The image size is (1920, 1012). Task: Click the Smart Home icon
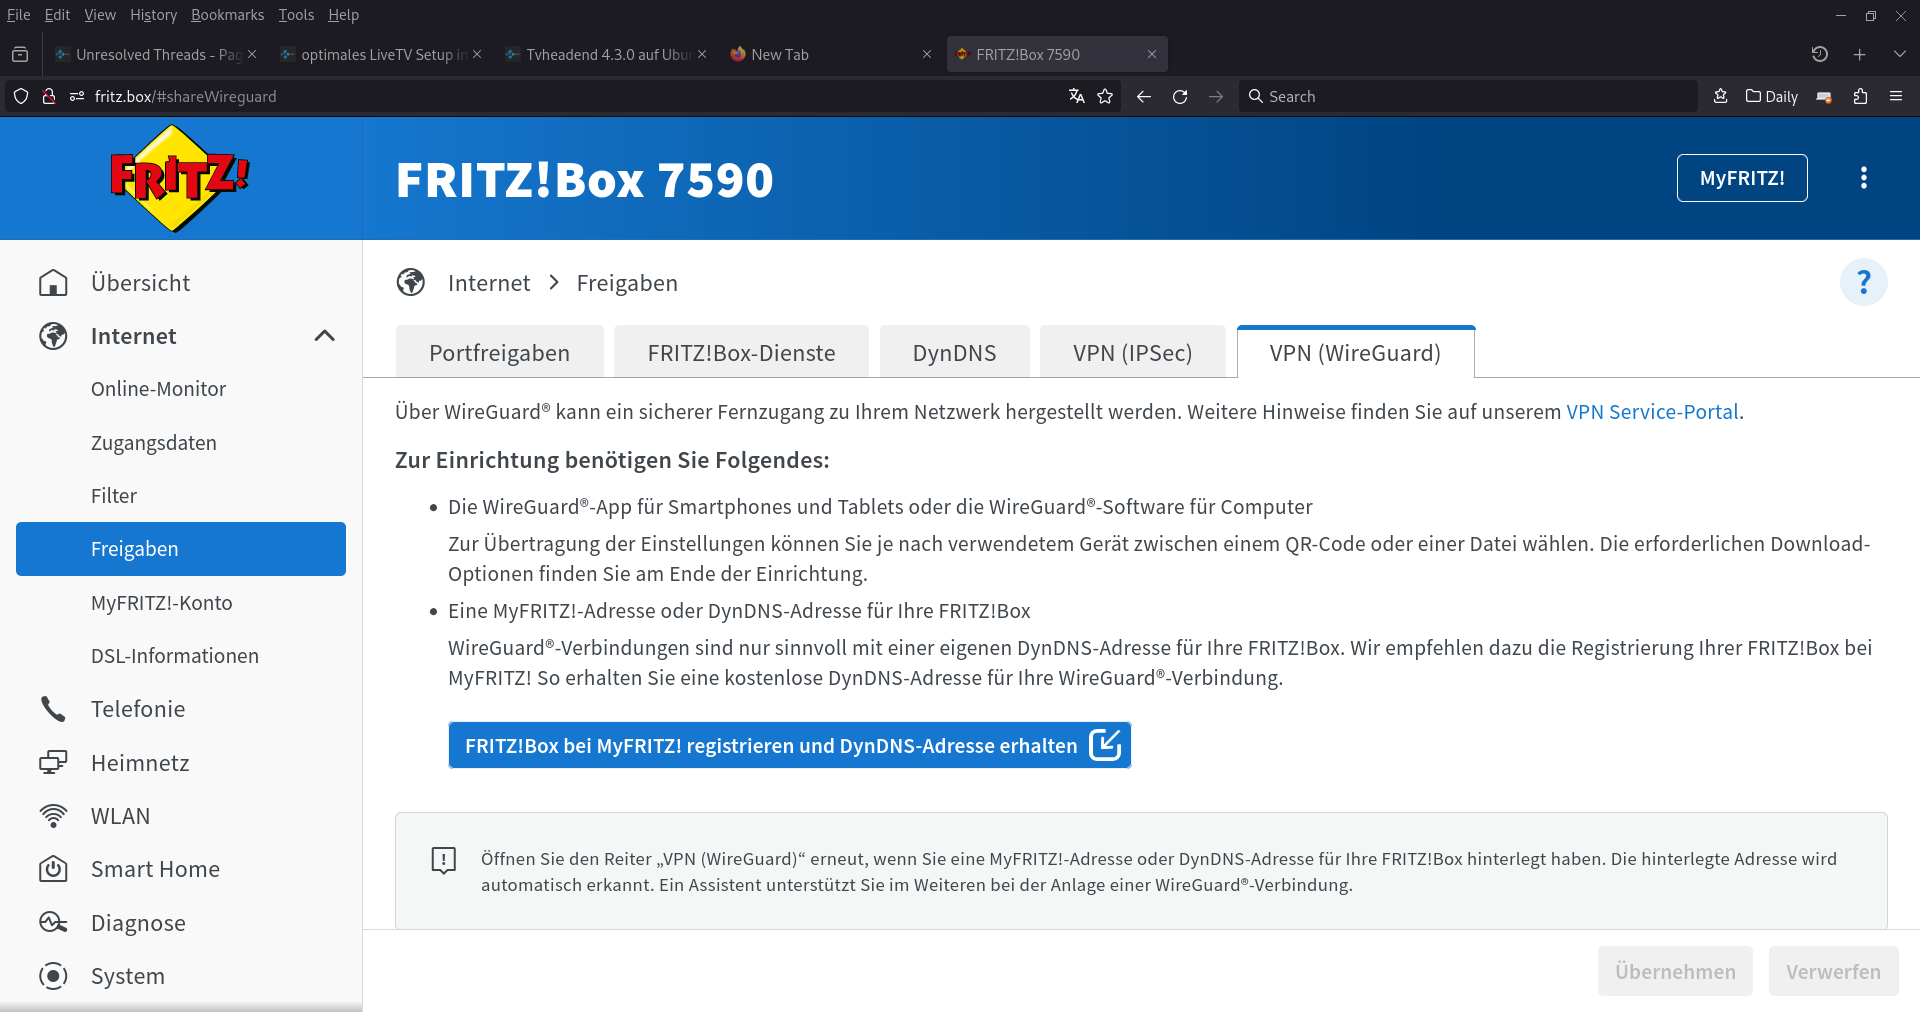53,869
